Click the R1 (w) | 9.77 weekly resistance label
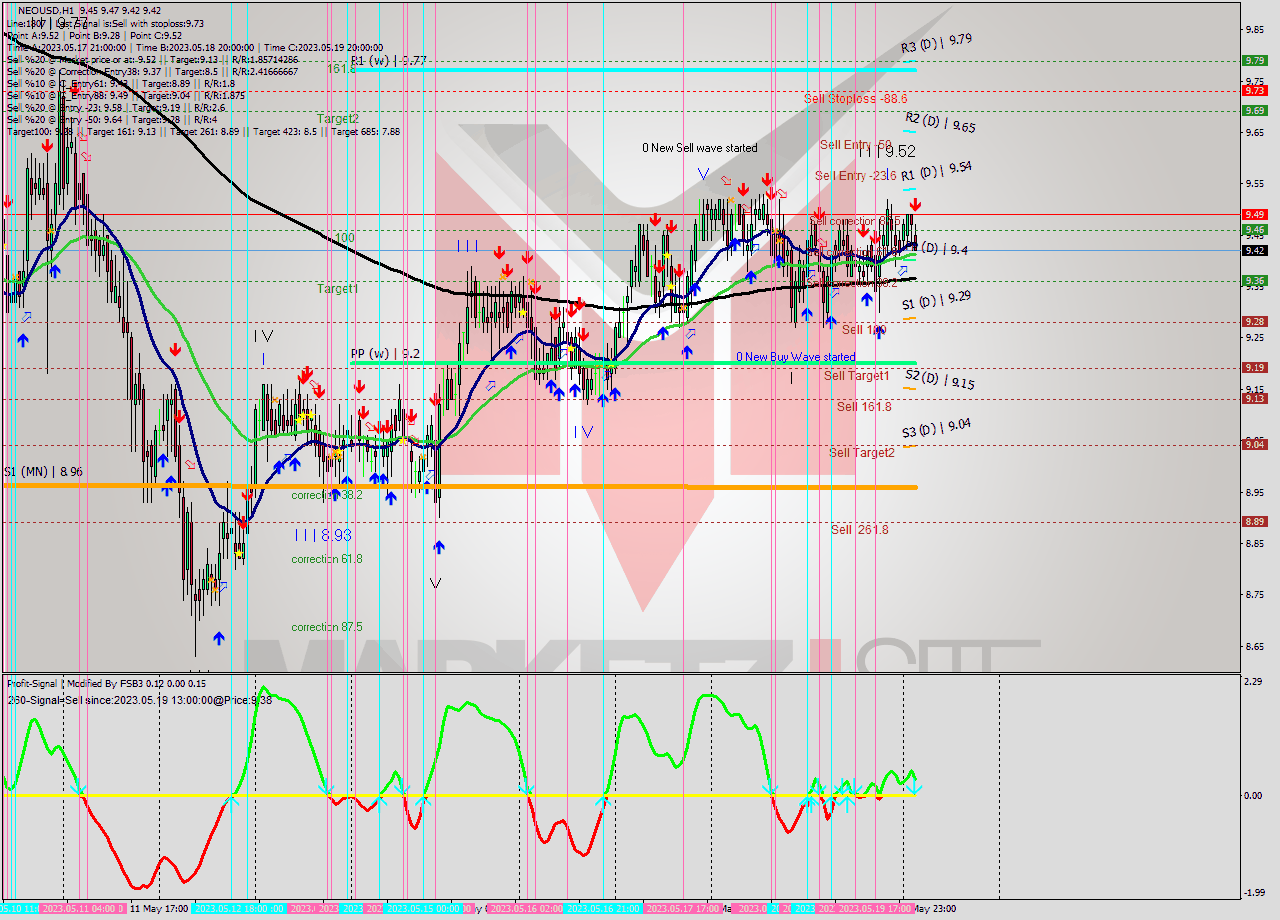 [389, 61]
